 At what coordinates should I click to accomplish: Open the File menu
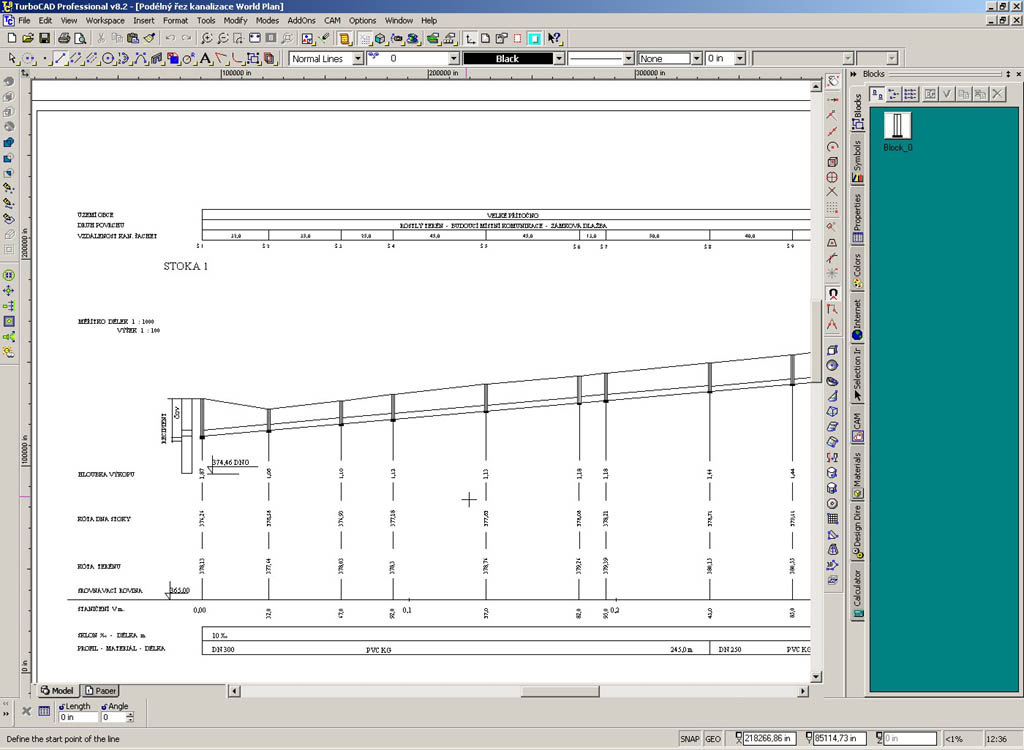point(24,21)
